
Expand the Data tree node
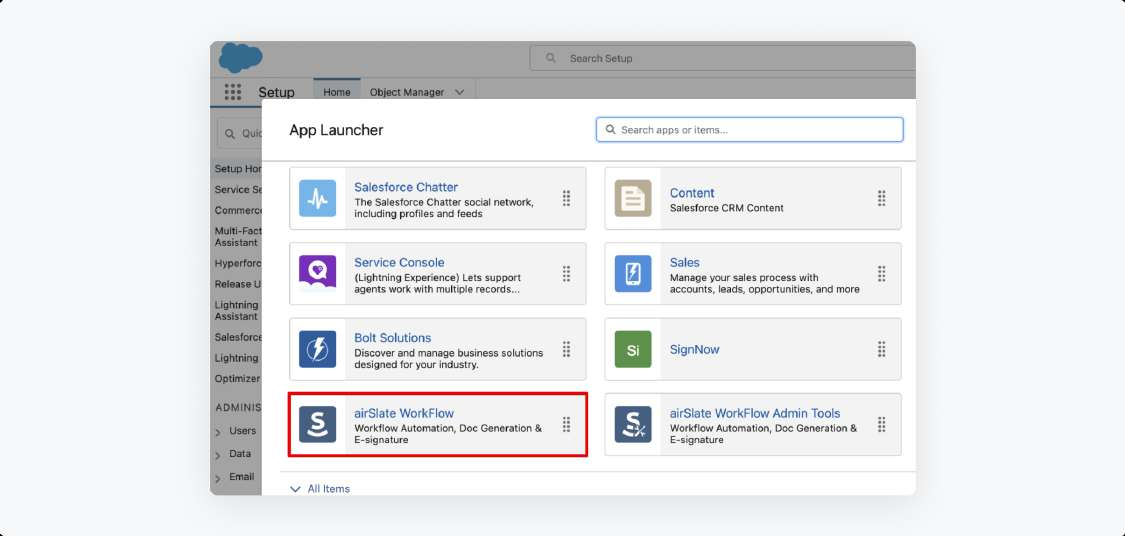point(218,456)
